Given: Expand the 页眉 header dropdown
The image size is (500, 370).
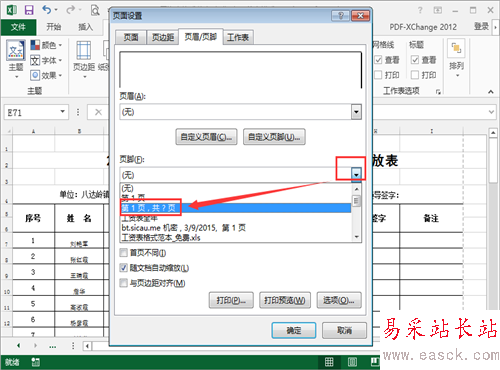Looking at the screenshot, I should click(356, 112).
